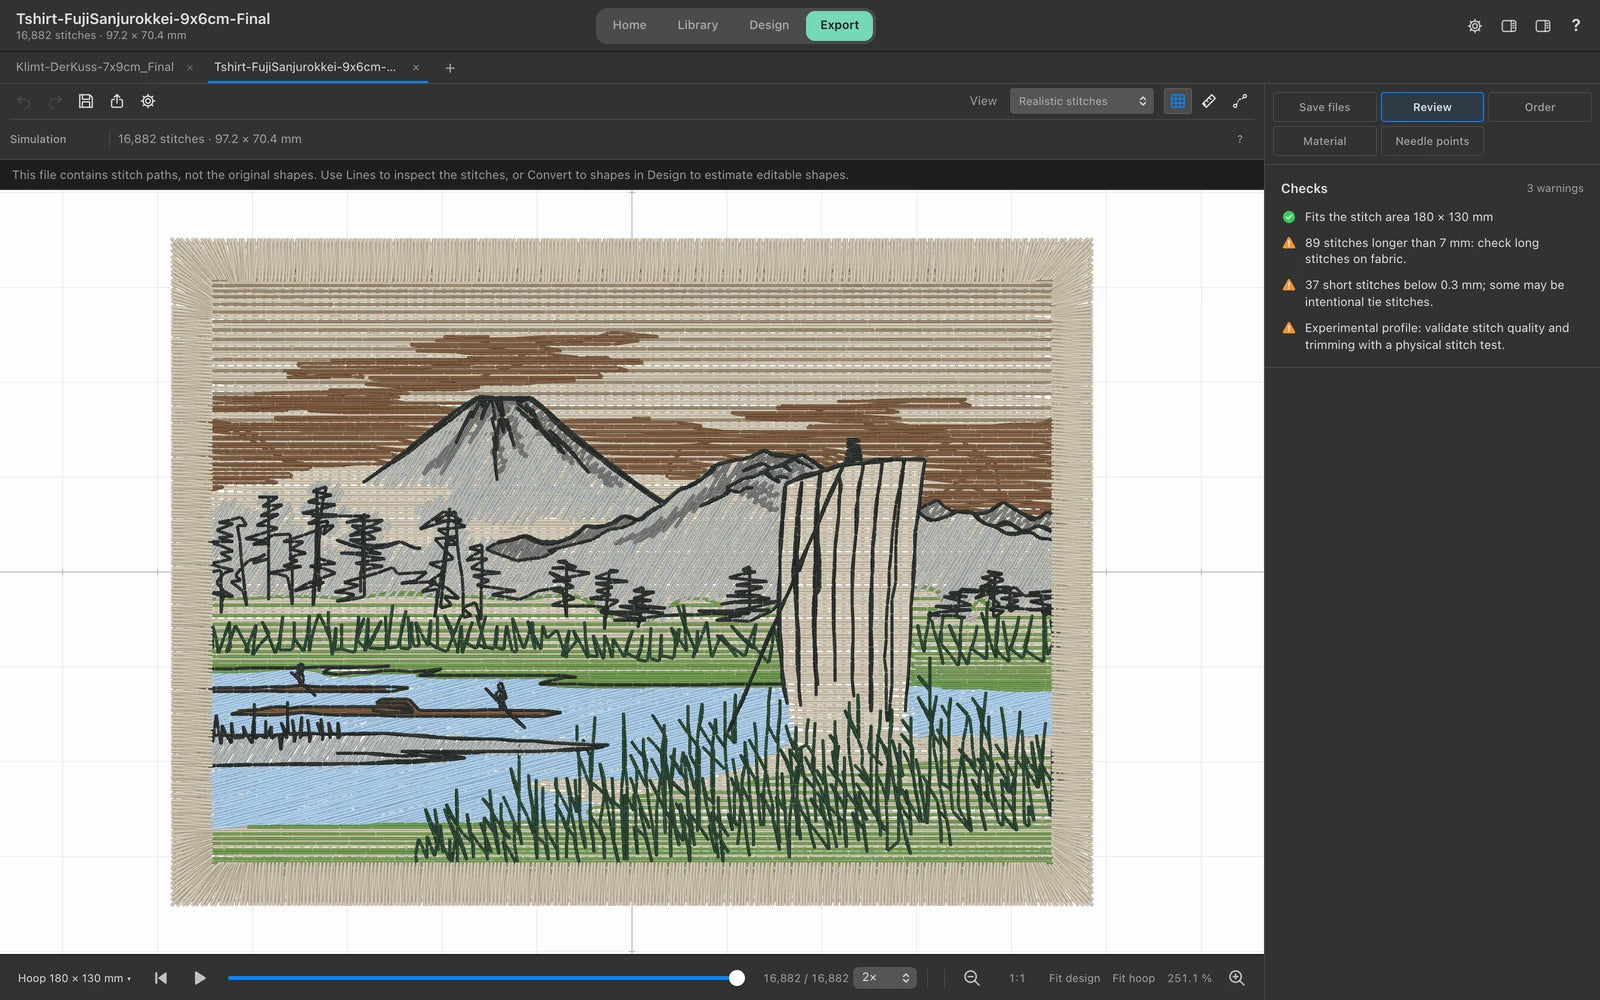This screenshot has height=1000, width=1600.
Task: Open the Hoop 180 × 130 mm selector
Action: [74, 978]
